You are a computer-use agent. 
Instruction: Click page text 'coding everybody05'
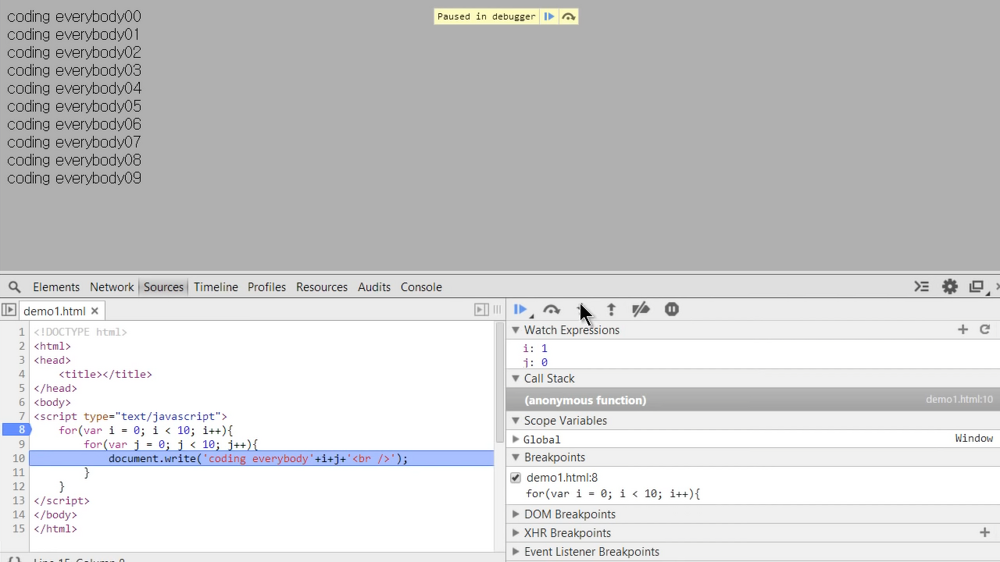[74, 107]
